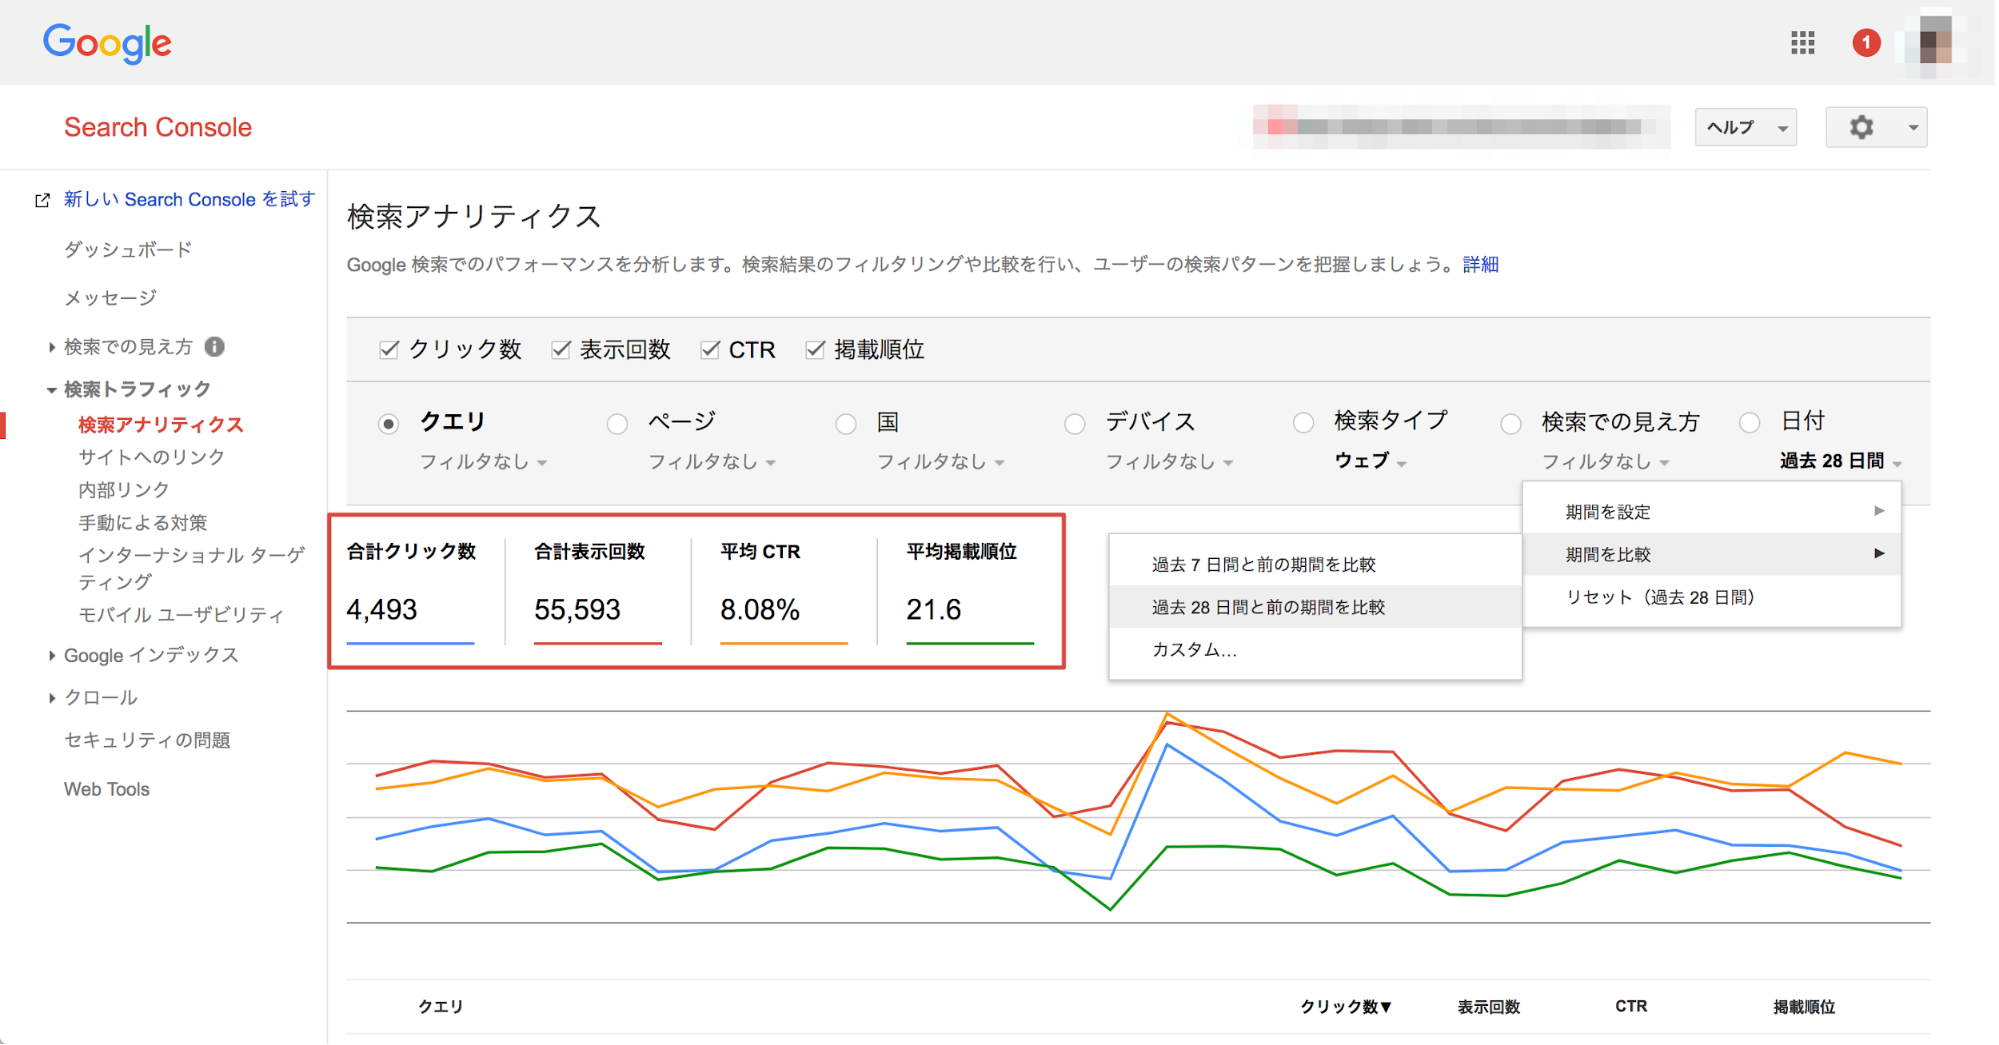1999x1045 pixels.
Task: Open 手動による対策 in the sidebar
Action: [x=143, y=523]
